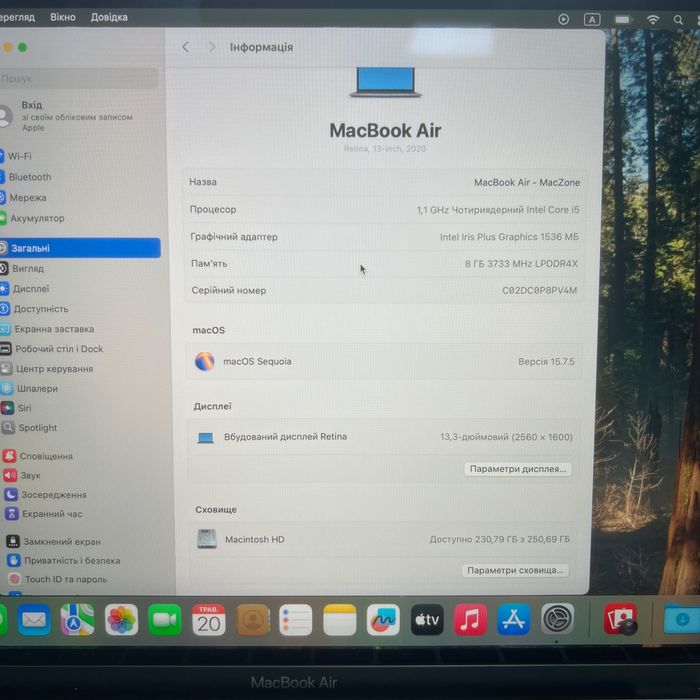The width and height of the screenshot is (700, 700).
Task: Open Мережа settings in the sidebar
Action: coord(80,197)
